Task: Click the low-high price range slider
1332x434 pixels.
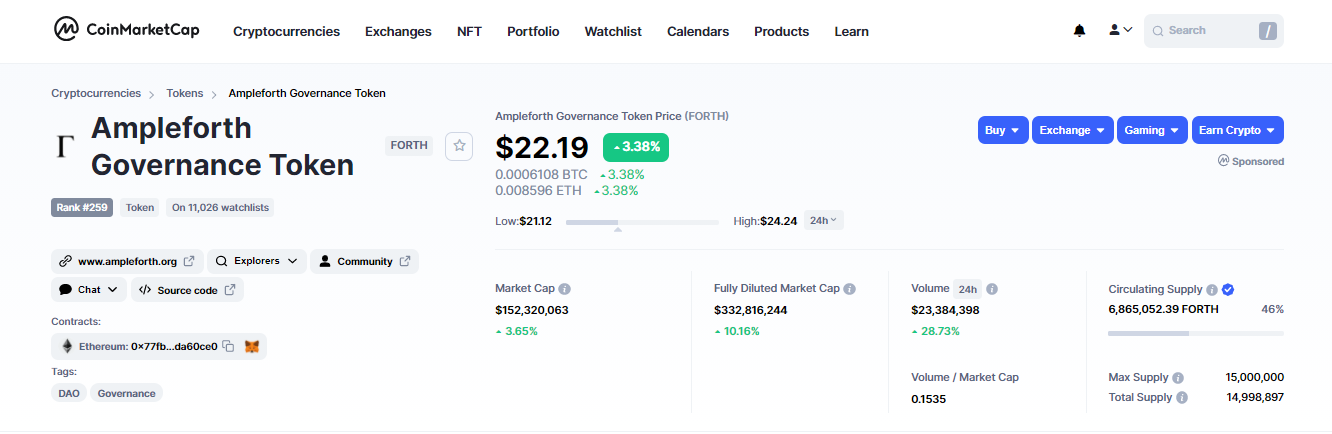Action: point(642,221)
